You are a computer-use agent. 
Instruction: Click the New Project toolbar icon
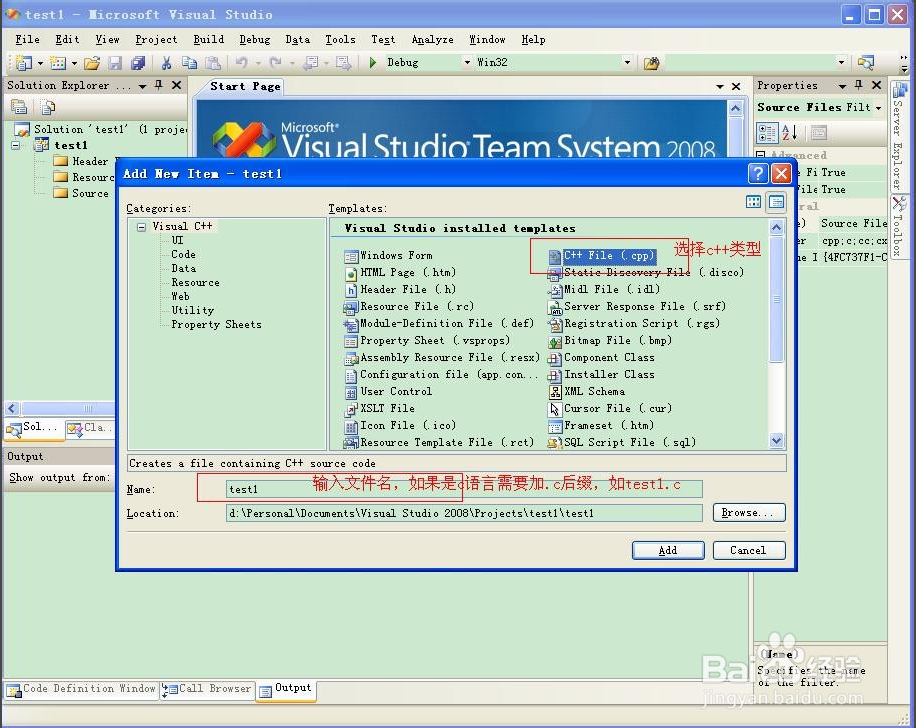tap(24, 63)
